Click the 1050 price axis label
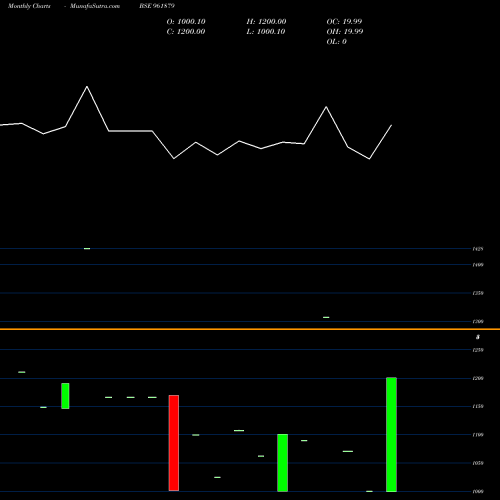This screenshot has height=500, width=500. 478,463
